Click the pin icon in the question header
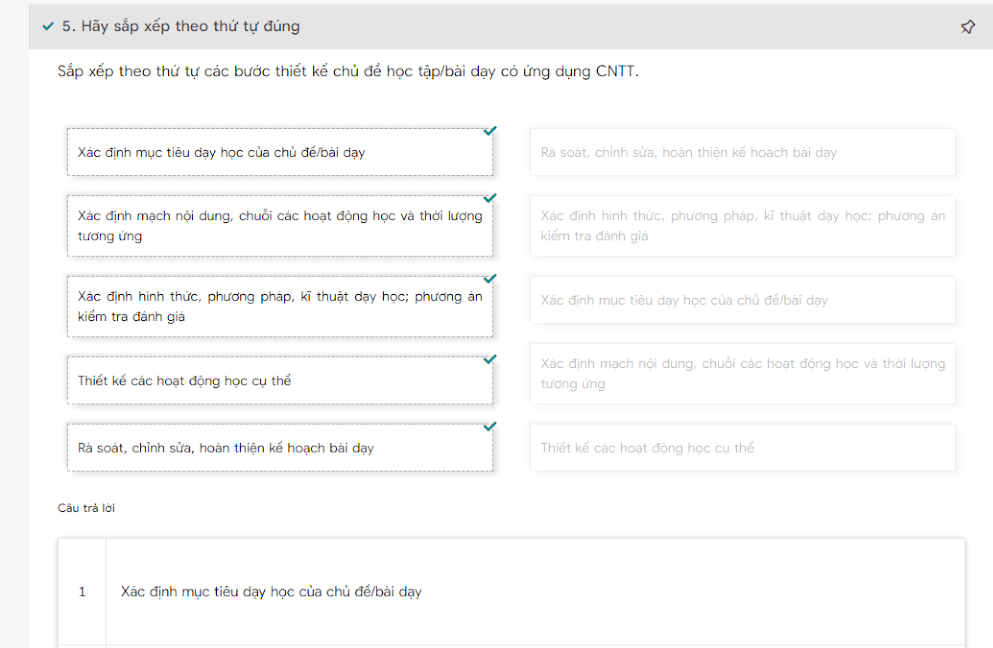Screen dimensions: 993x648 point(967,27)
